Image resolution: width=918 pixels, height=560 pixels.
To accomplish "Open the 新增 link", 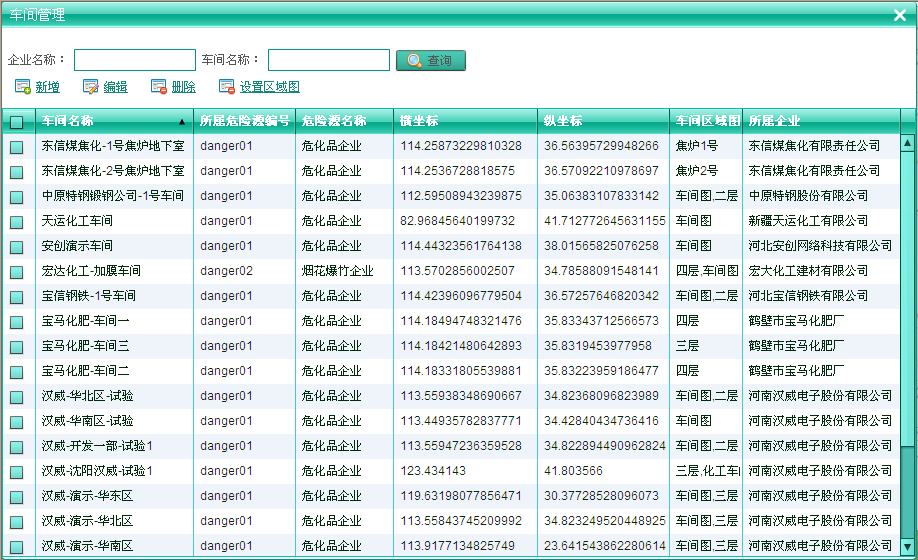I will point(47,87).
